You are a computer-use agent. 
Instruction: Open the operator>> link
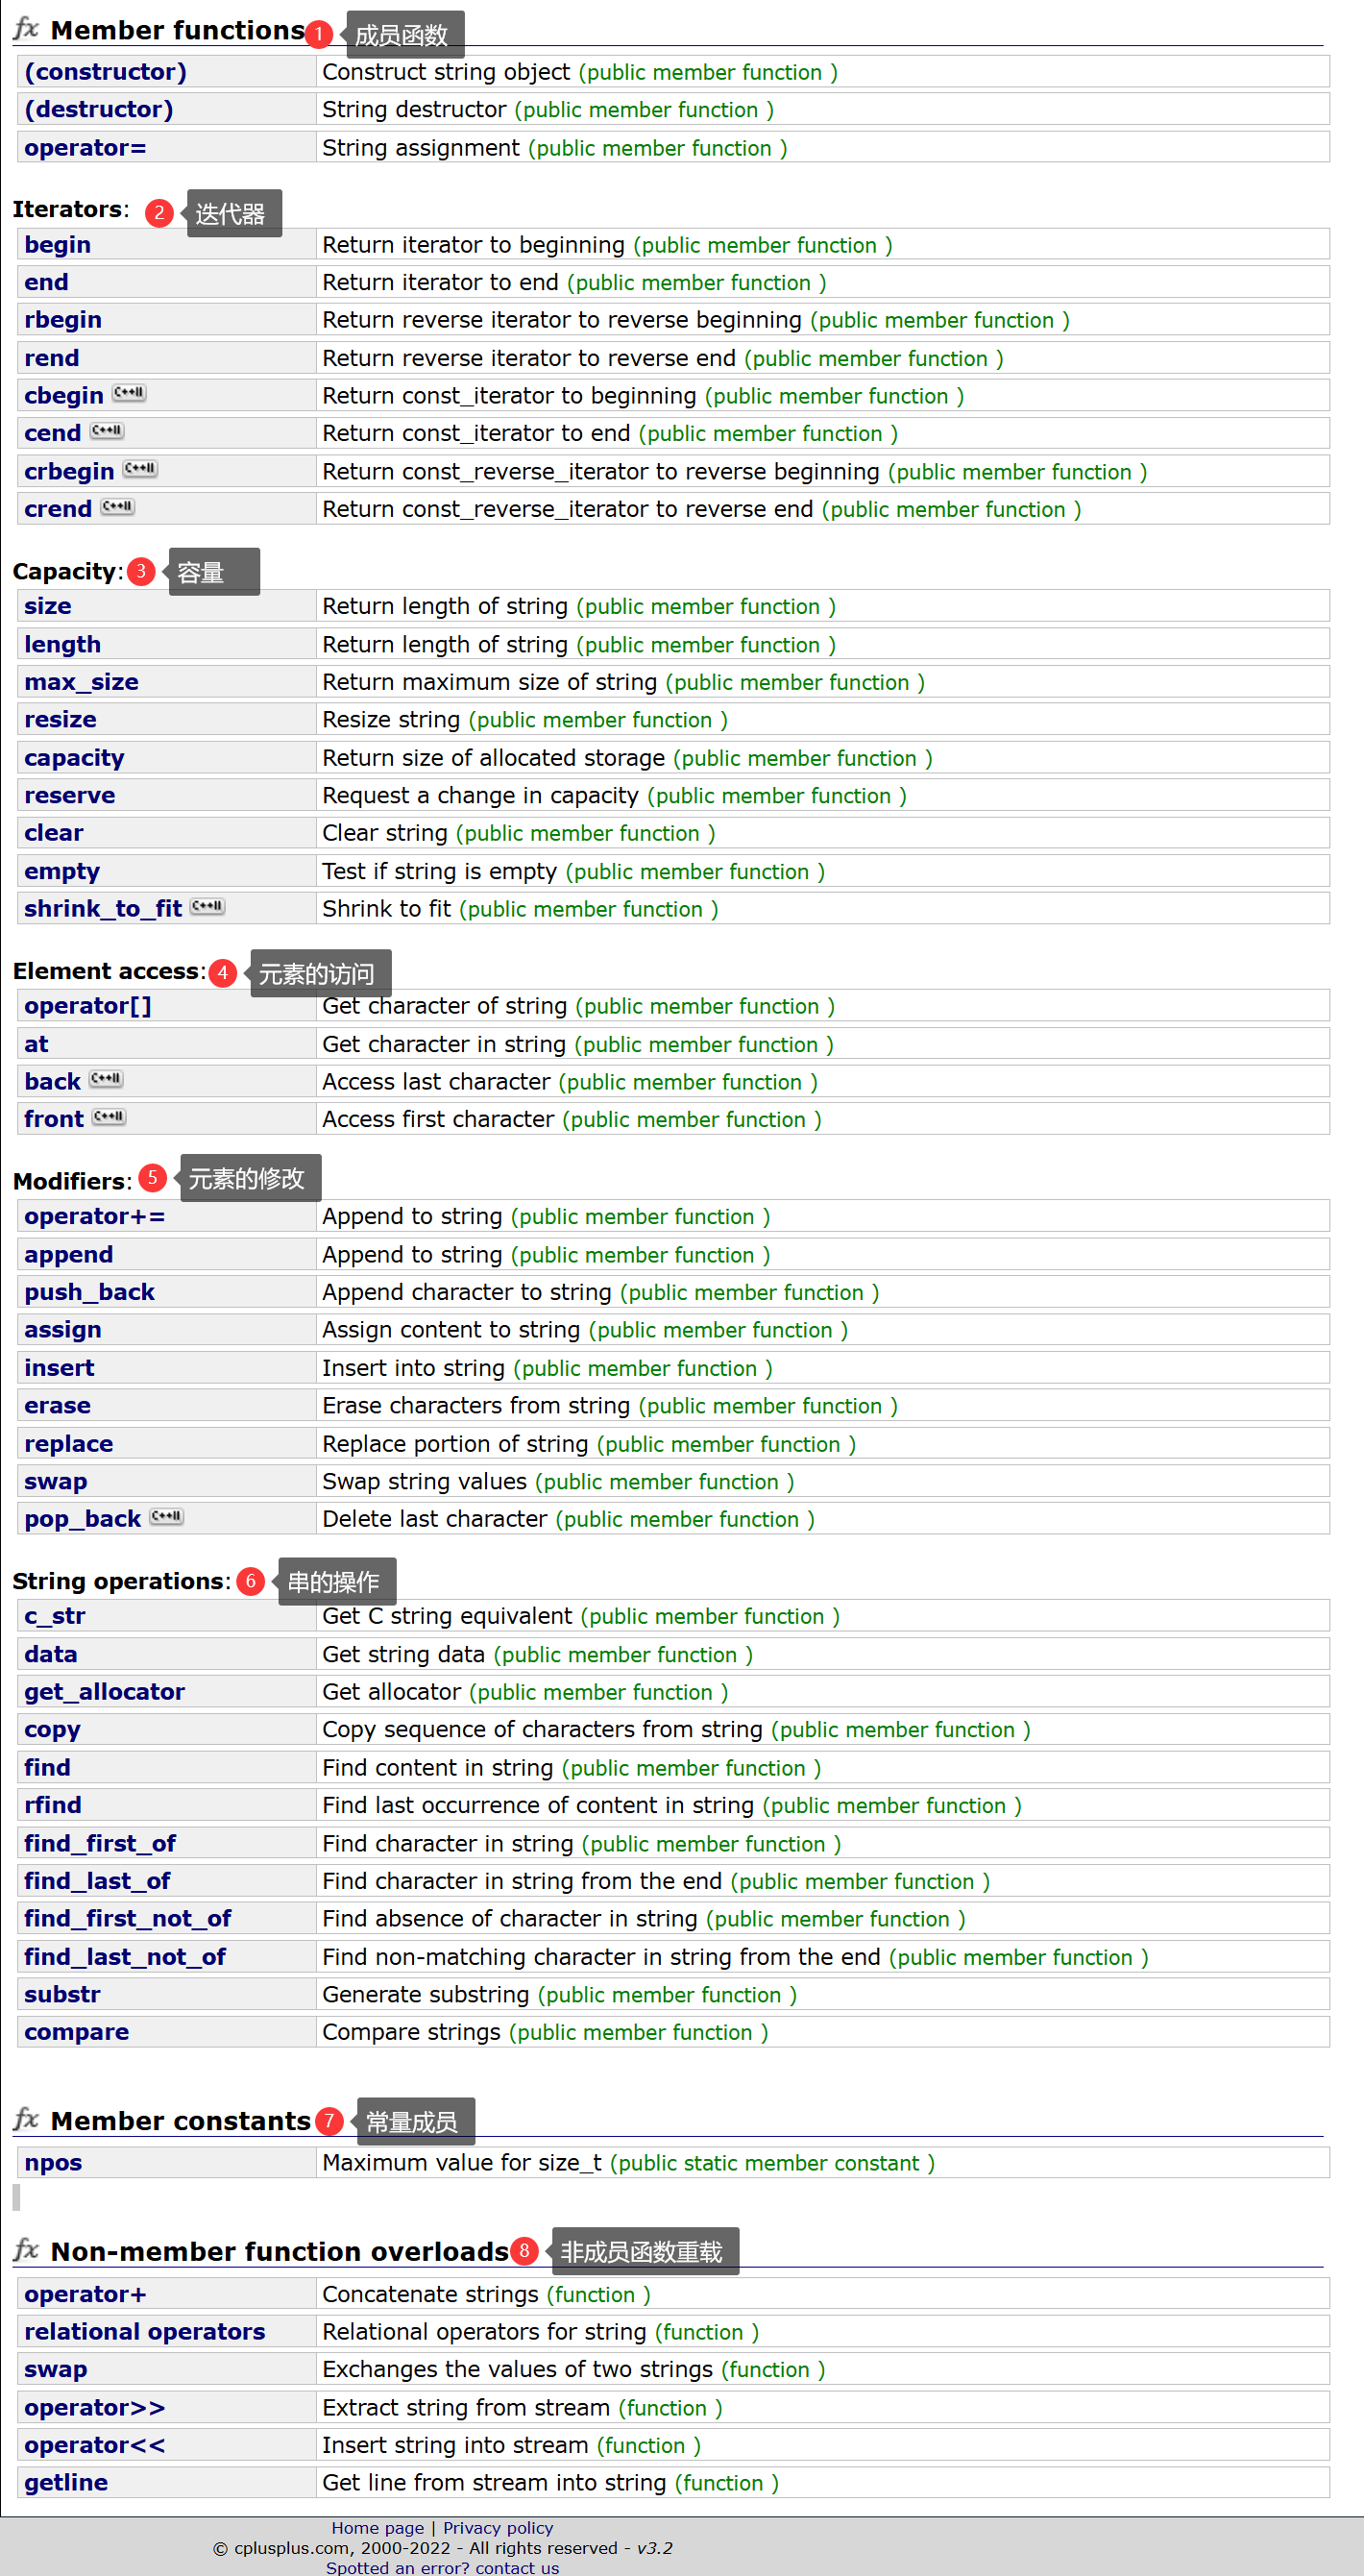pyautogui.click(x=94, y=2408)
